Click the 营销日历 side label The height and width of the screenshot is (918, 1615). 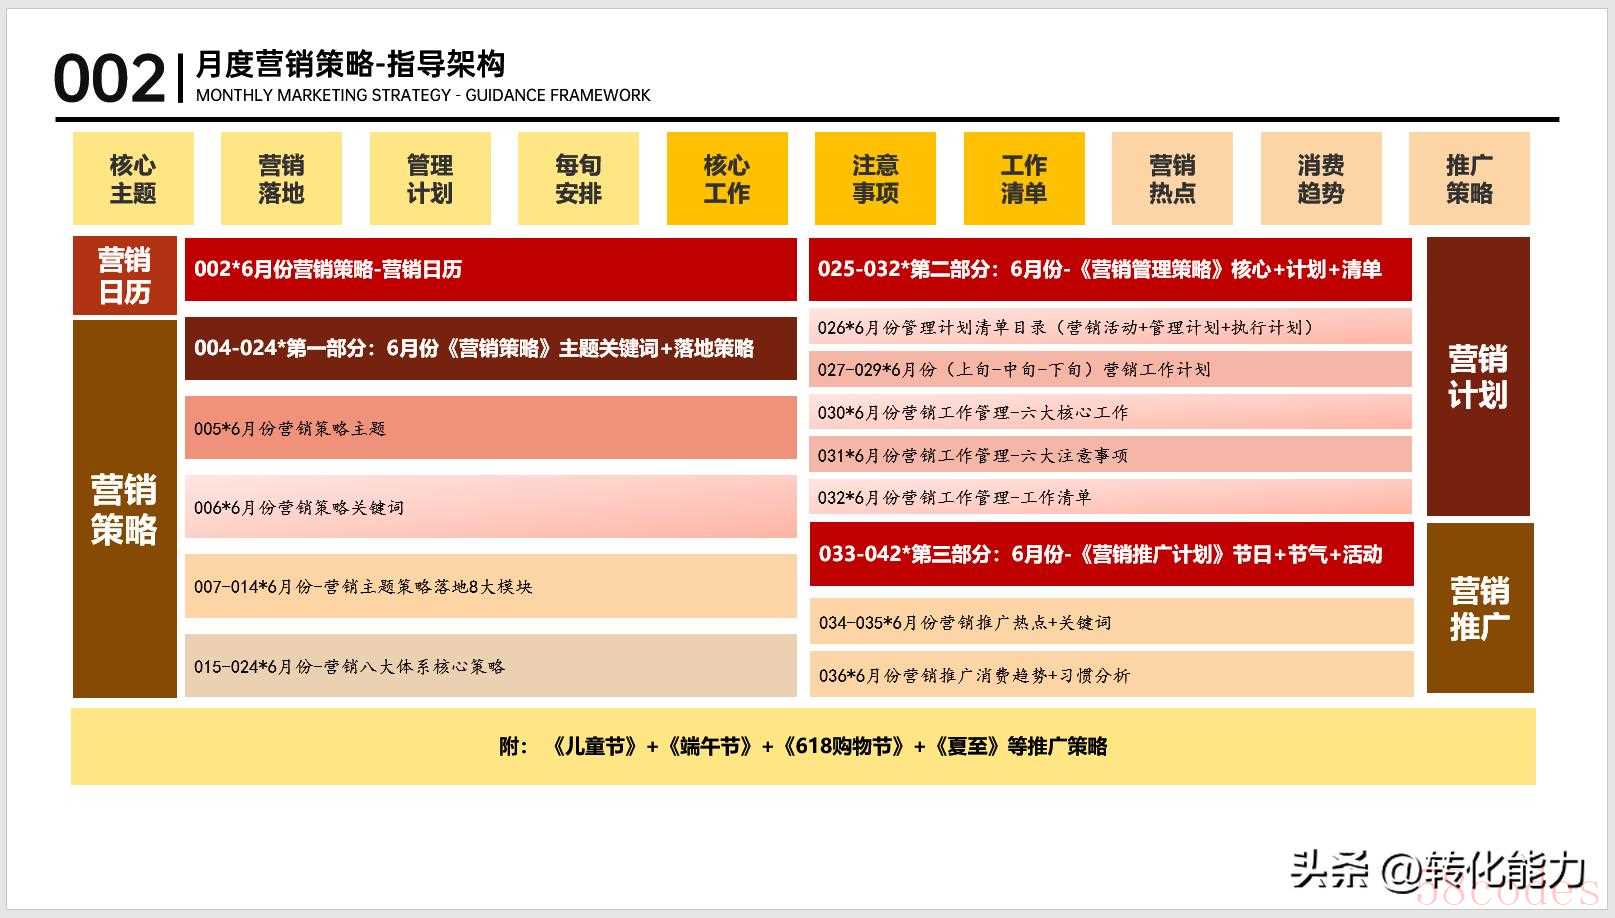125,276
